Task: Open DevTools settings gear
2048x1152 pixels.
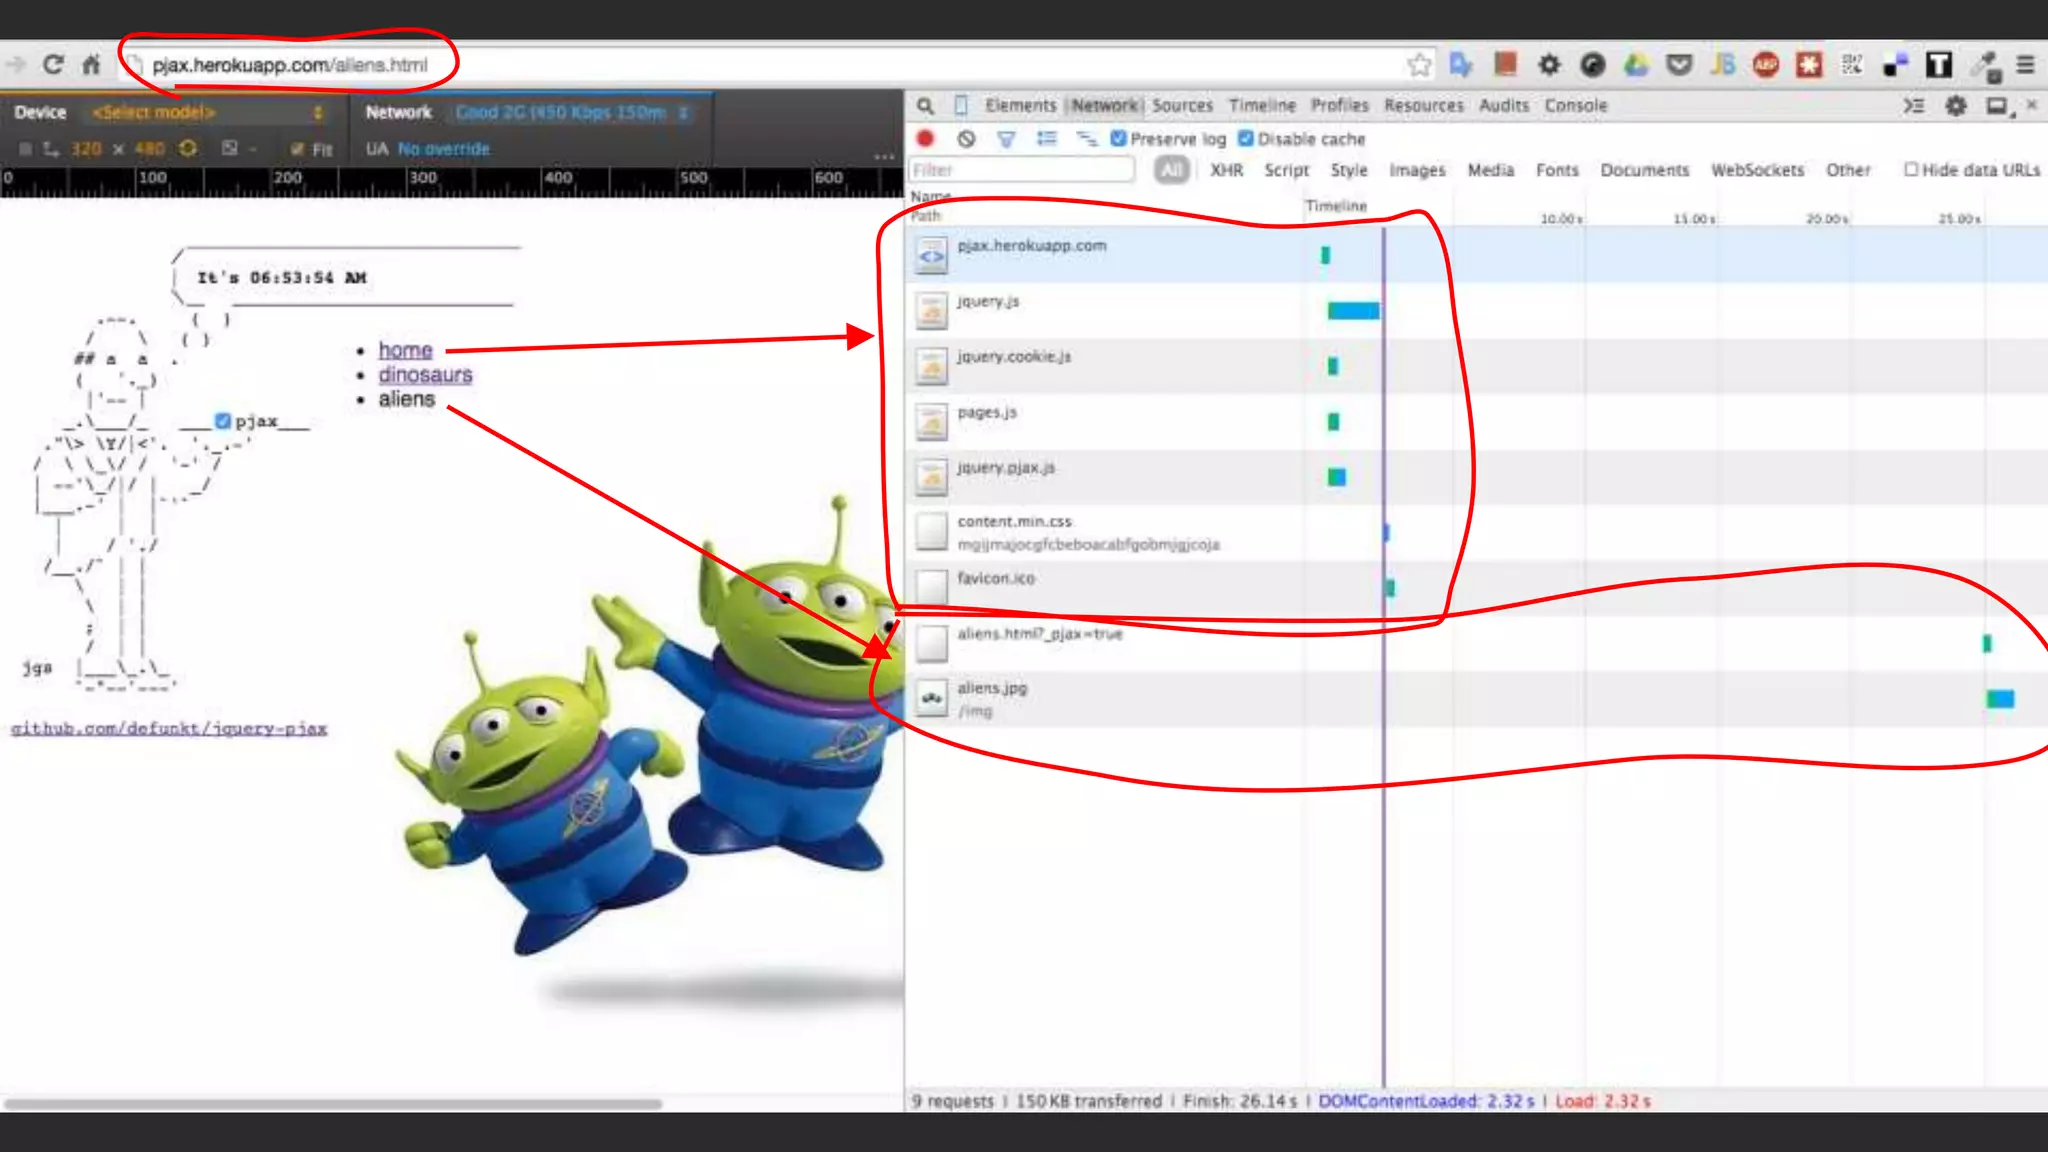Action: click(x=1955, y=105)
